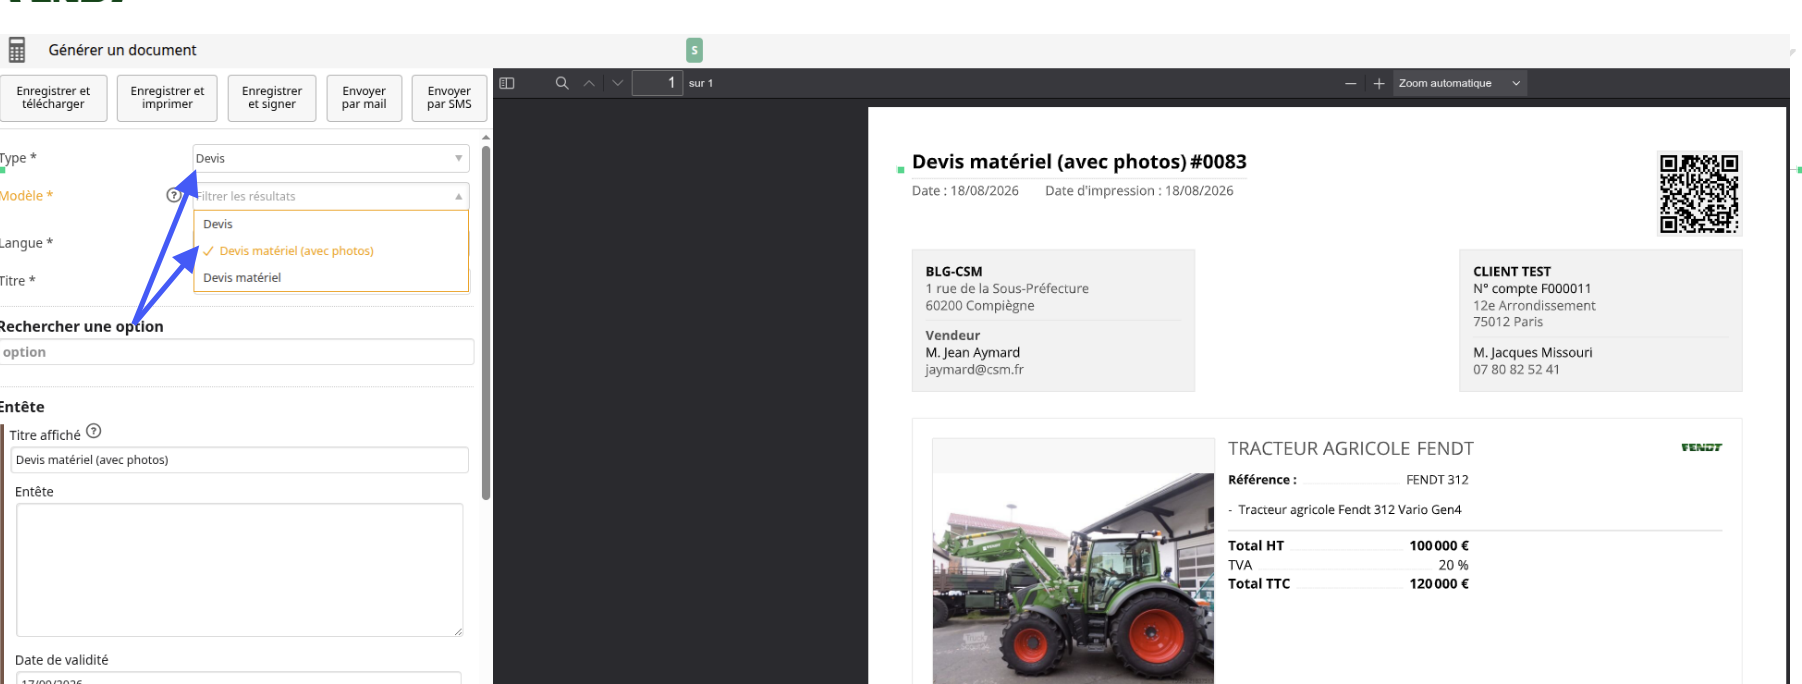This screenshot has height=684, width=1802.
Task: Click the calculator icon beside Générer un document
Action: point(17,50)
